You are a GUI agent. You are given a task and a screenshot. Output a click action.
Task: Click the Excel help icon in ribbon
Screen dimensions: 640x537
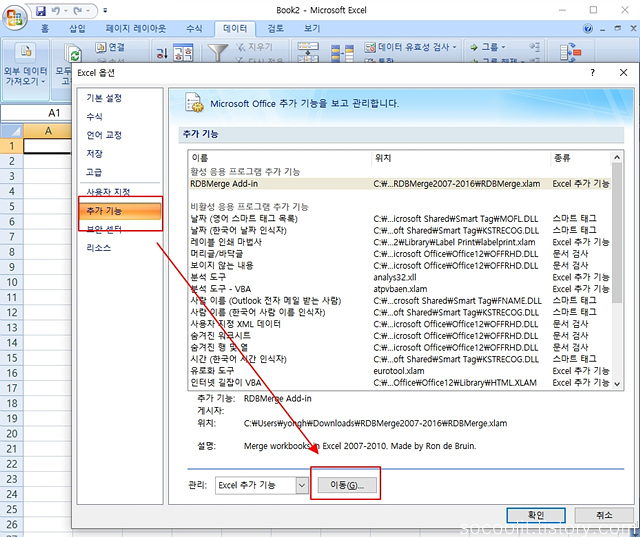pos(588,29)
